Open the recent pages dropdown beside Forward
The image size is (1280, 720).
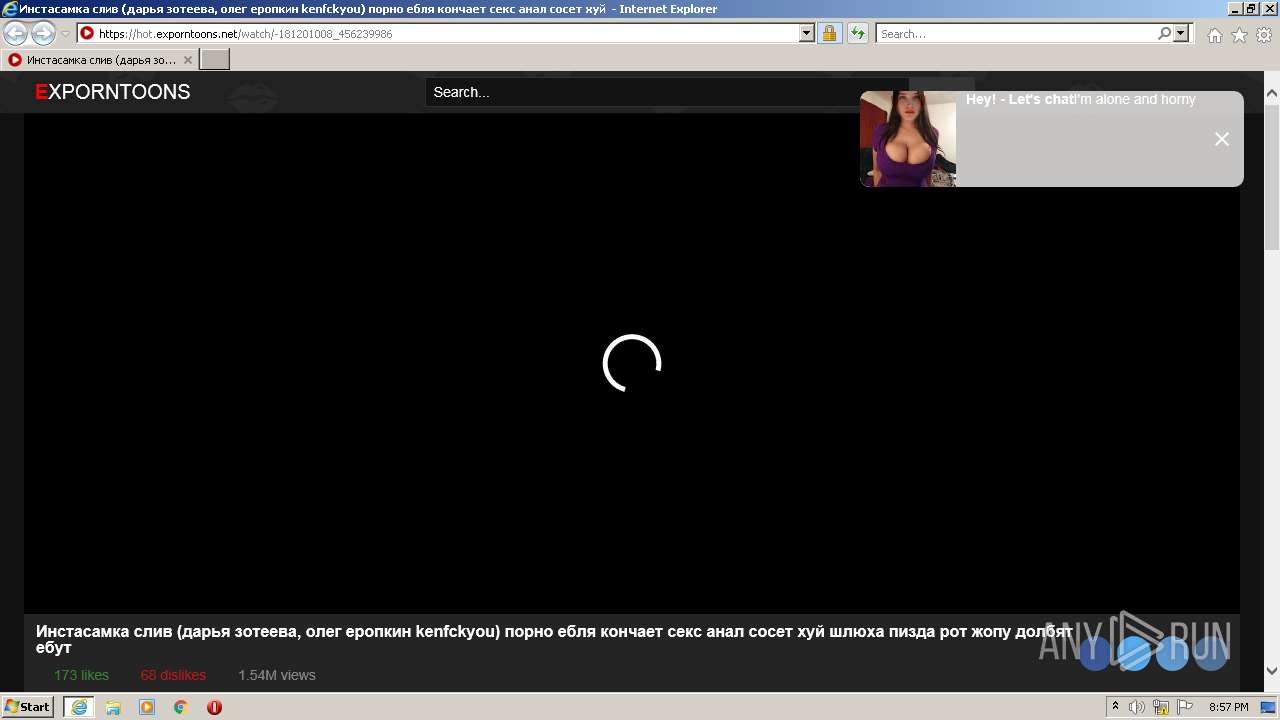(66, 34)
